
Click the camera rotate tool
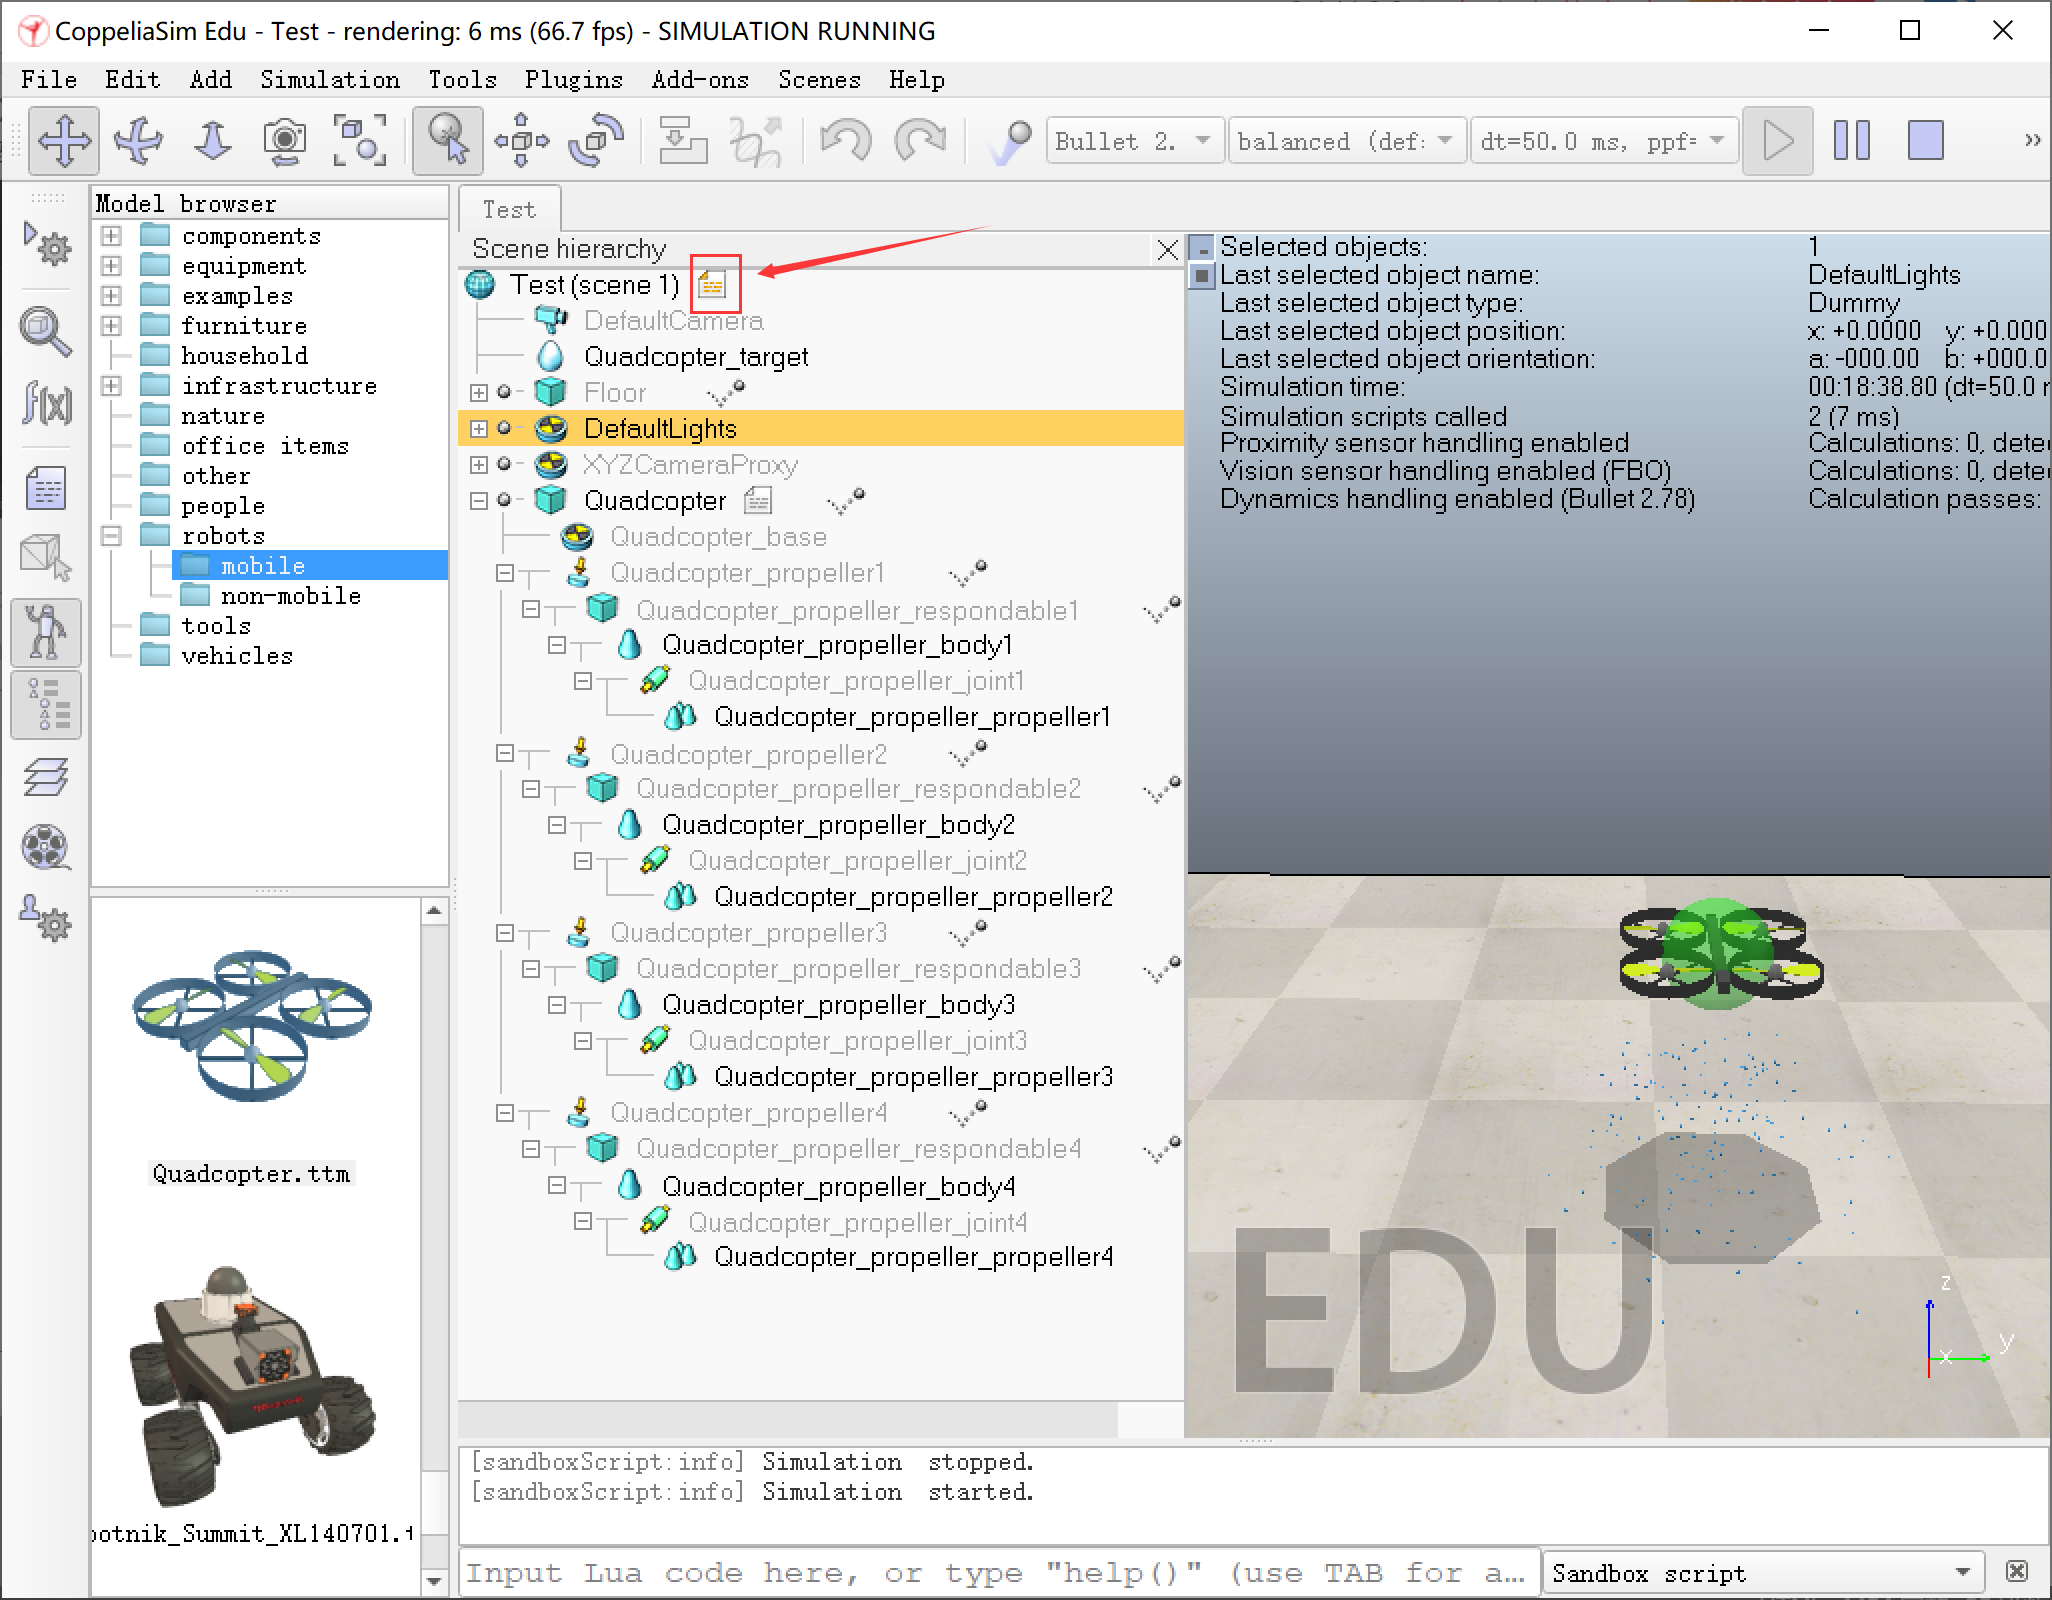pyautogui.click(x=138, y=141)
